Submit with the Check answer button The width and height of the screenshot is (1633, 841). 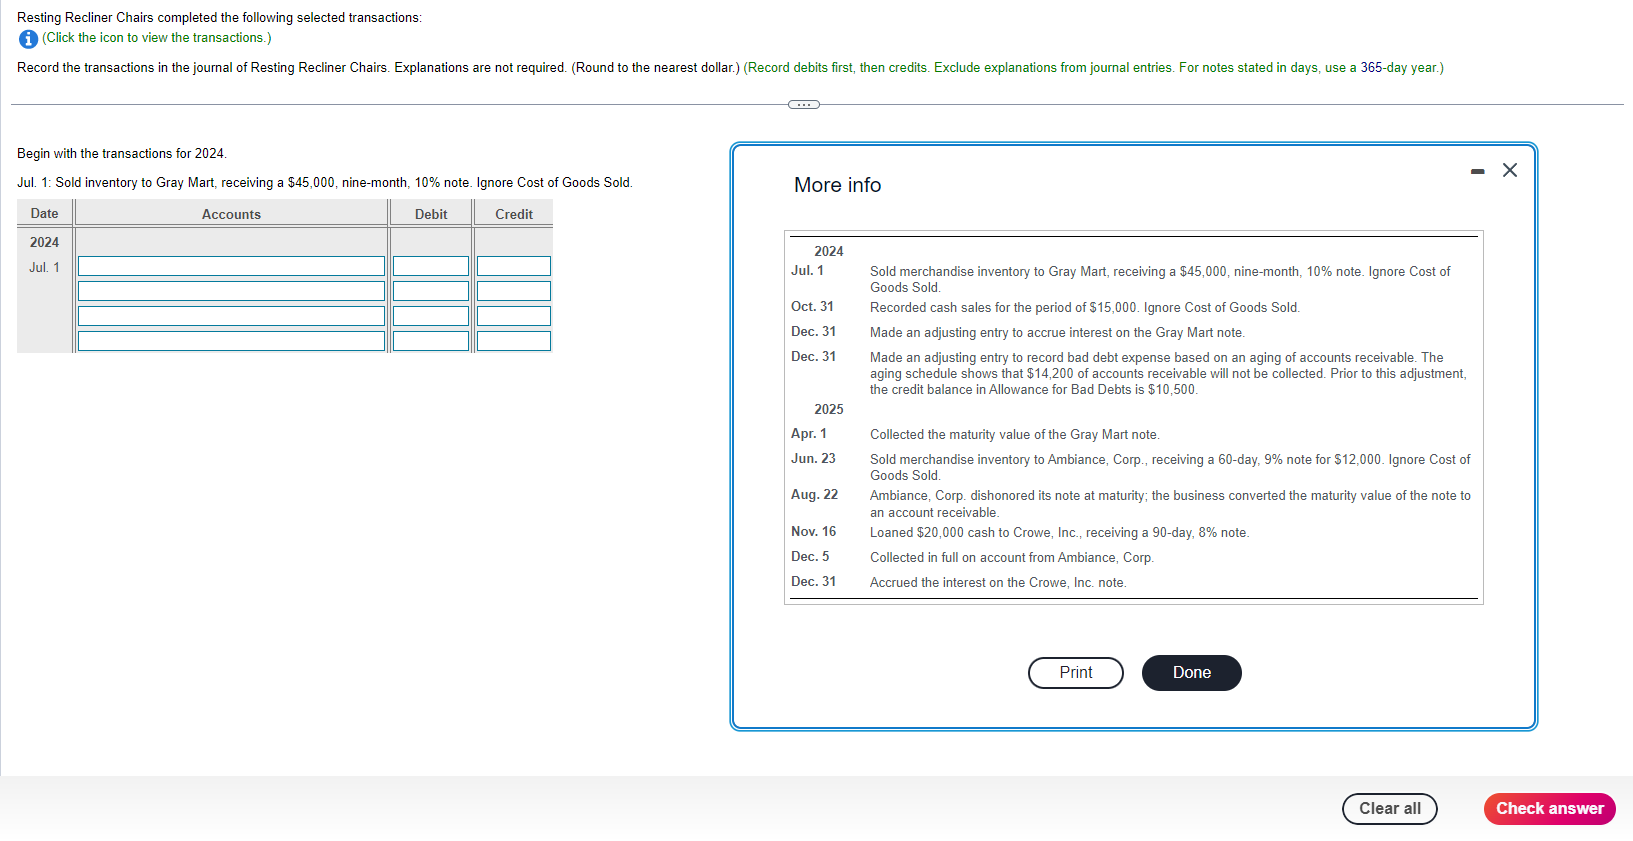tap(1550, 809)
